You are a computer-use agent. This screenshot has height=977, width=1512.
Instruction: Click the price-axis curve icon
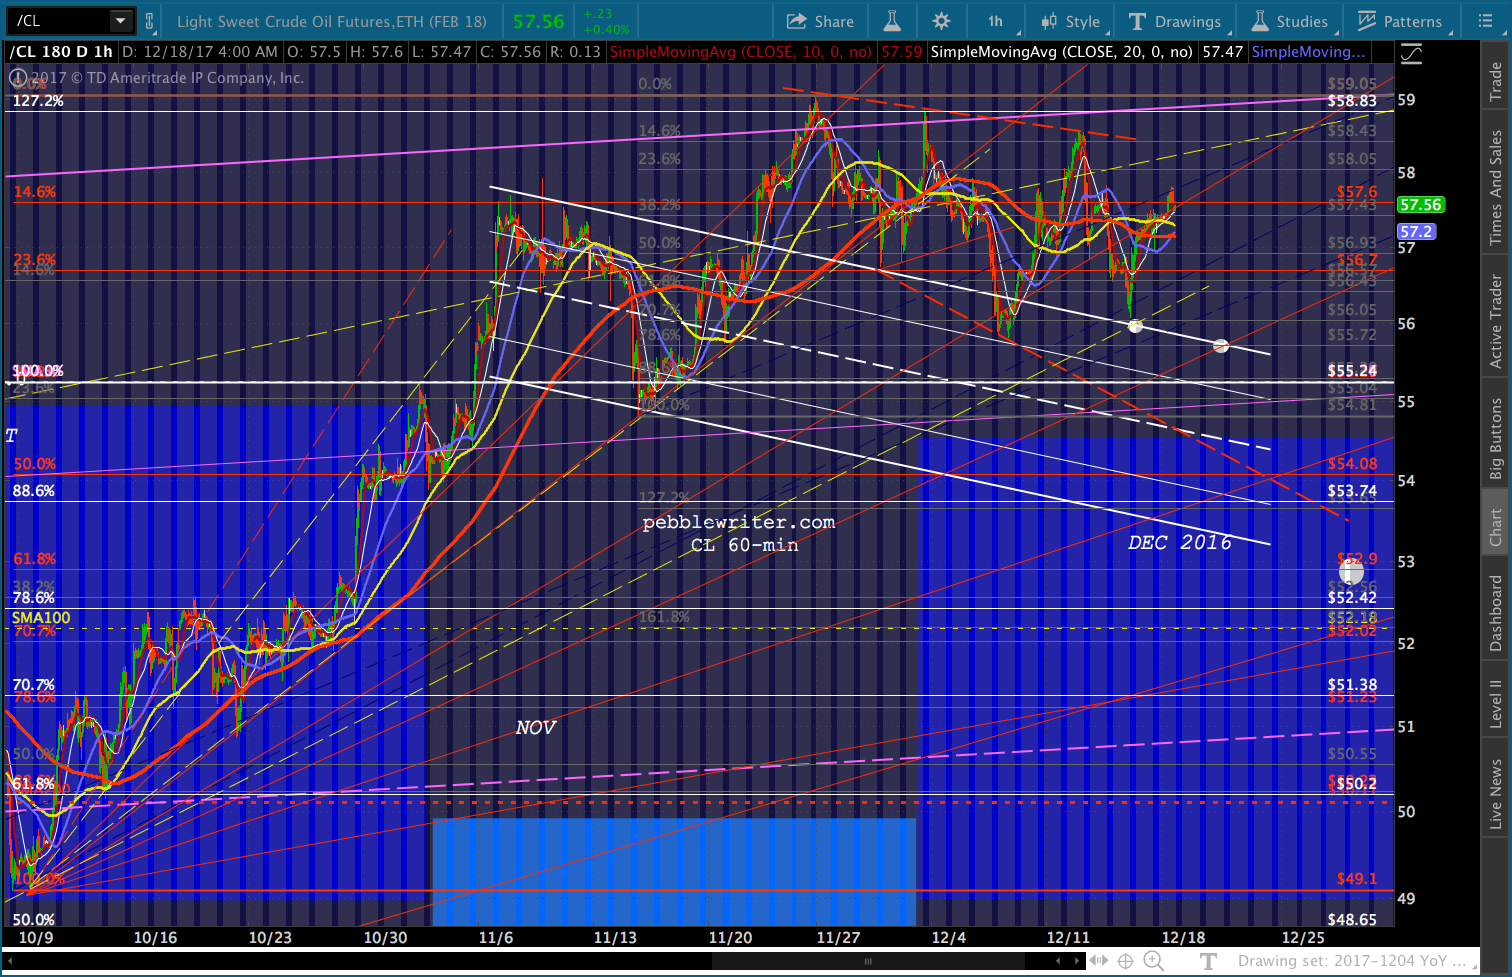pyautogui.click(x=1411, y=54)
